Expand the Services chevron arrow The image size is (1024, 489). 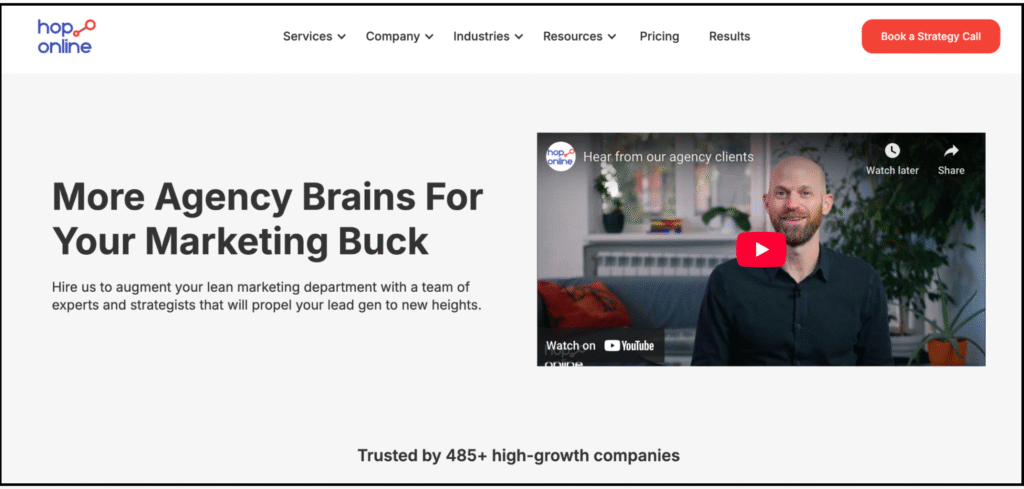click(342, 37)
